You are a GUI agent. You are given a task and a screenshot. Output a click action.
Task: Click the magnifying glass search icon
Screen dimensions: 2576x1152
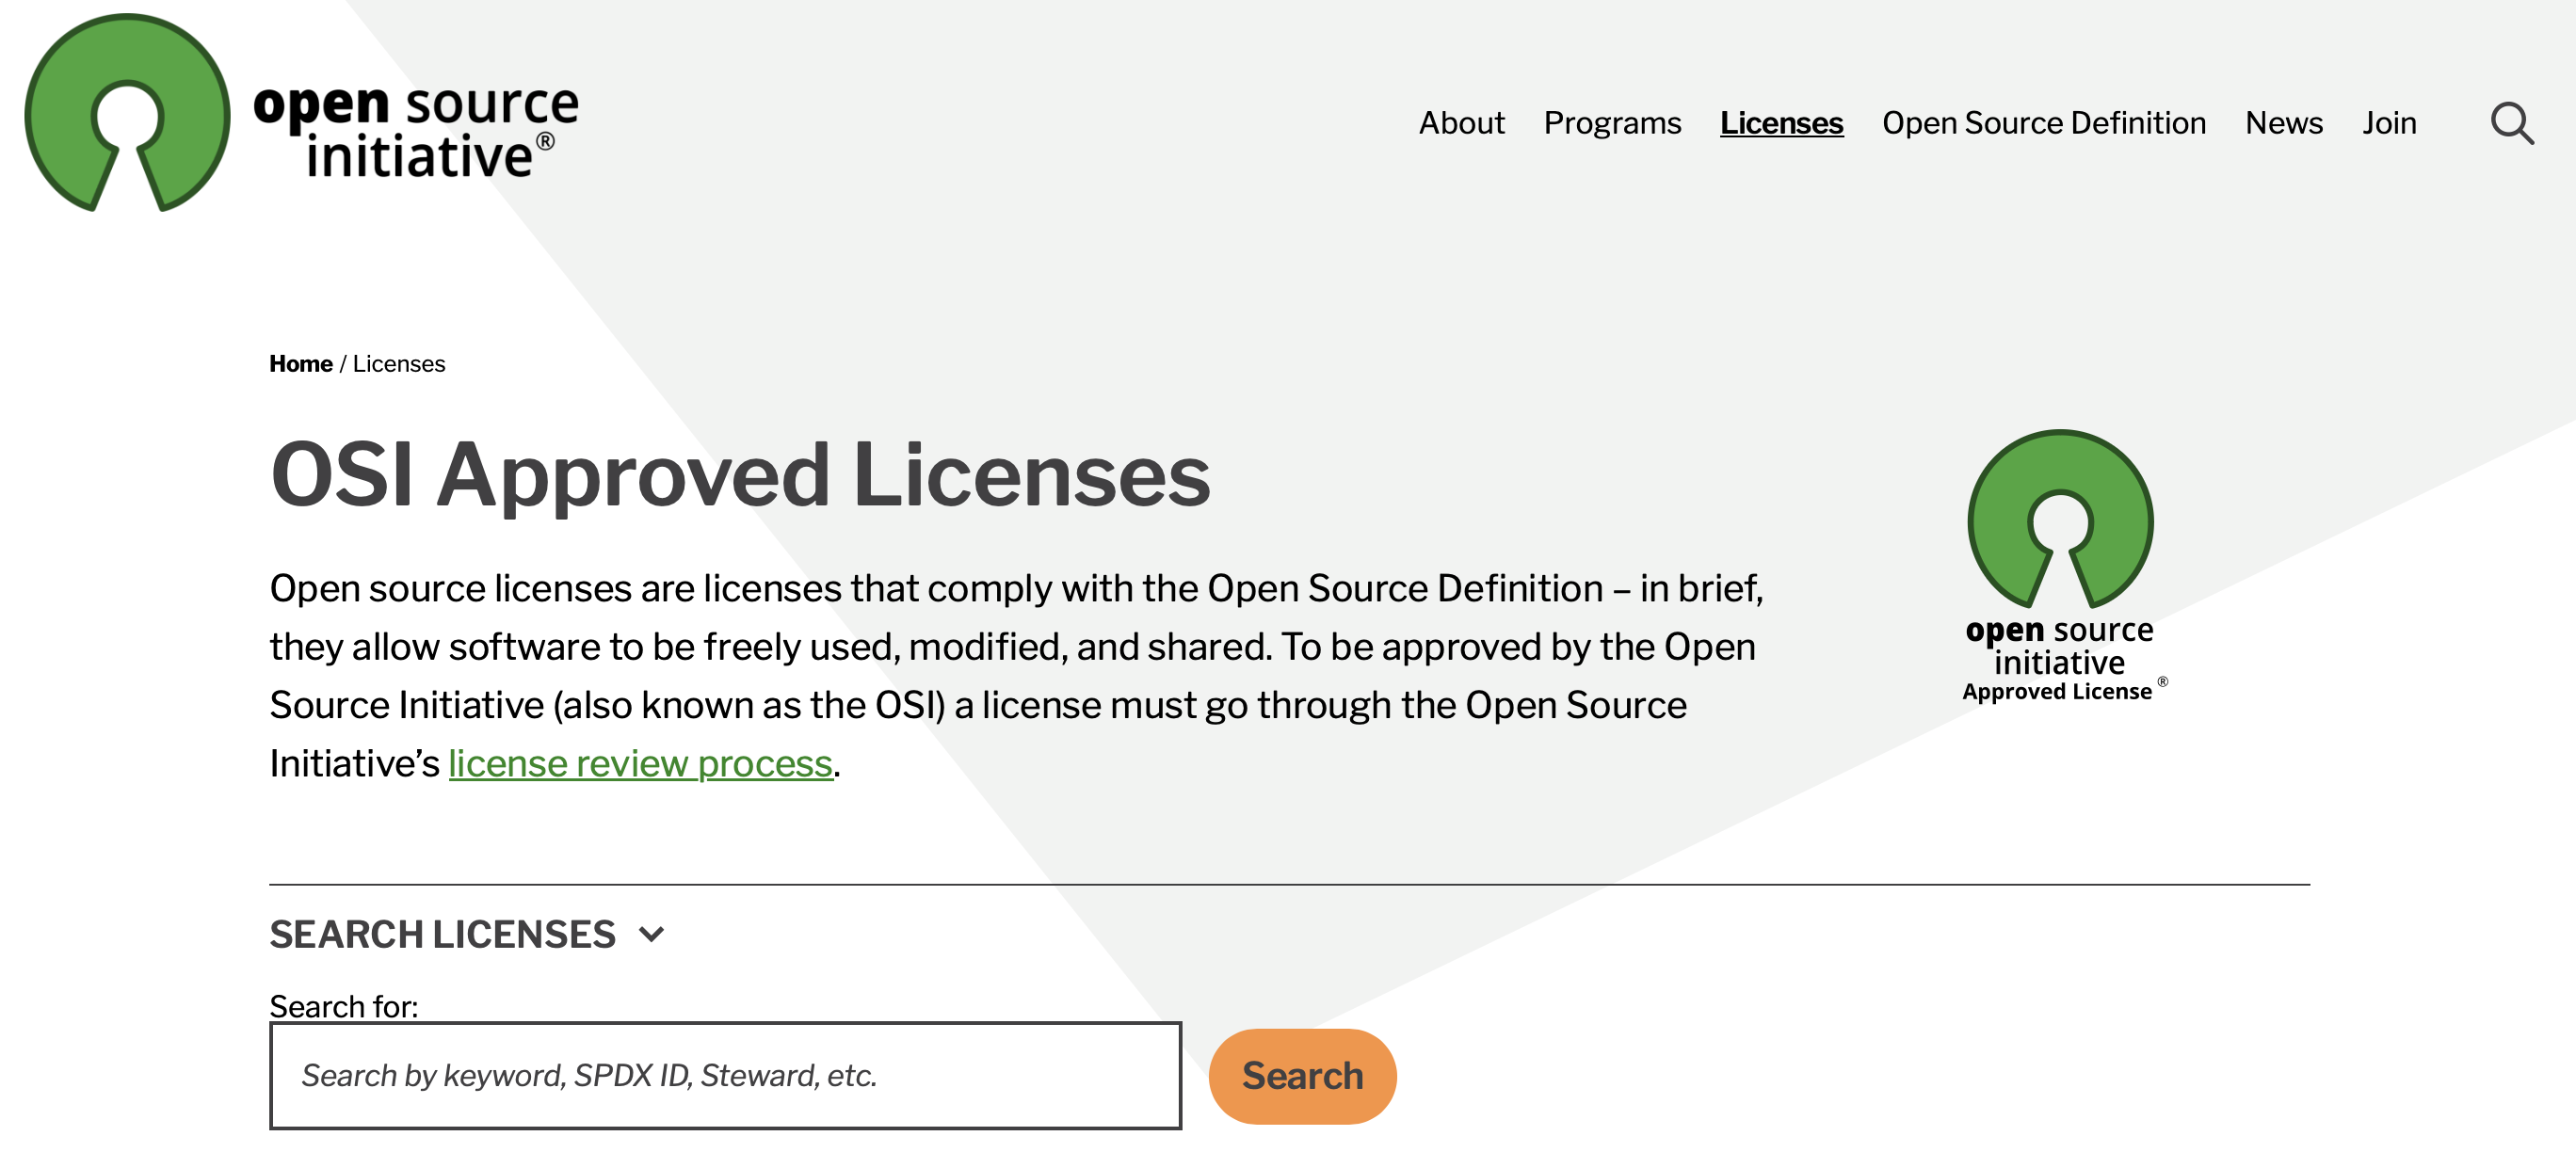click(x=2510, y=123)
